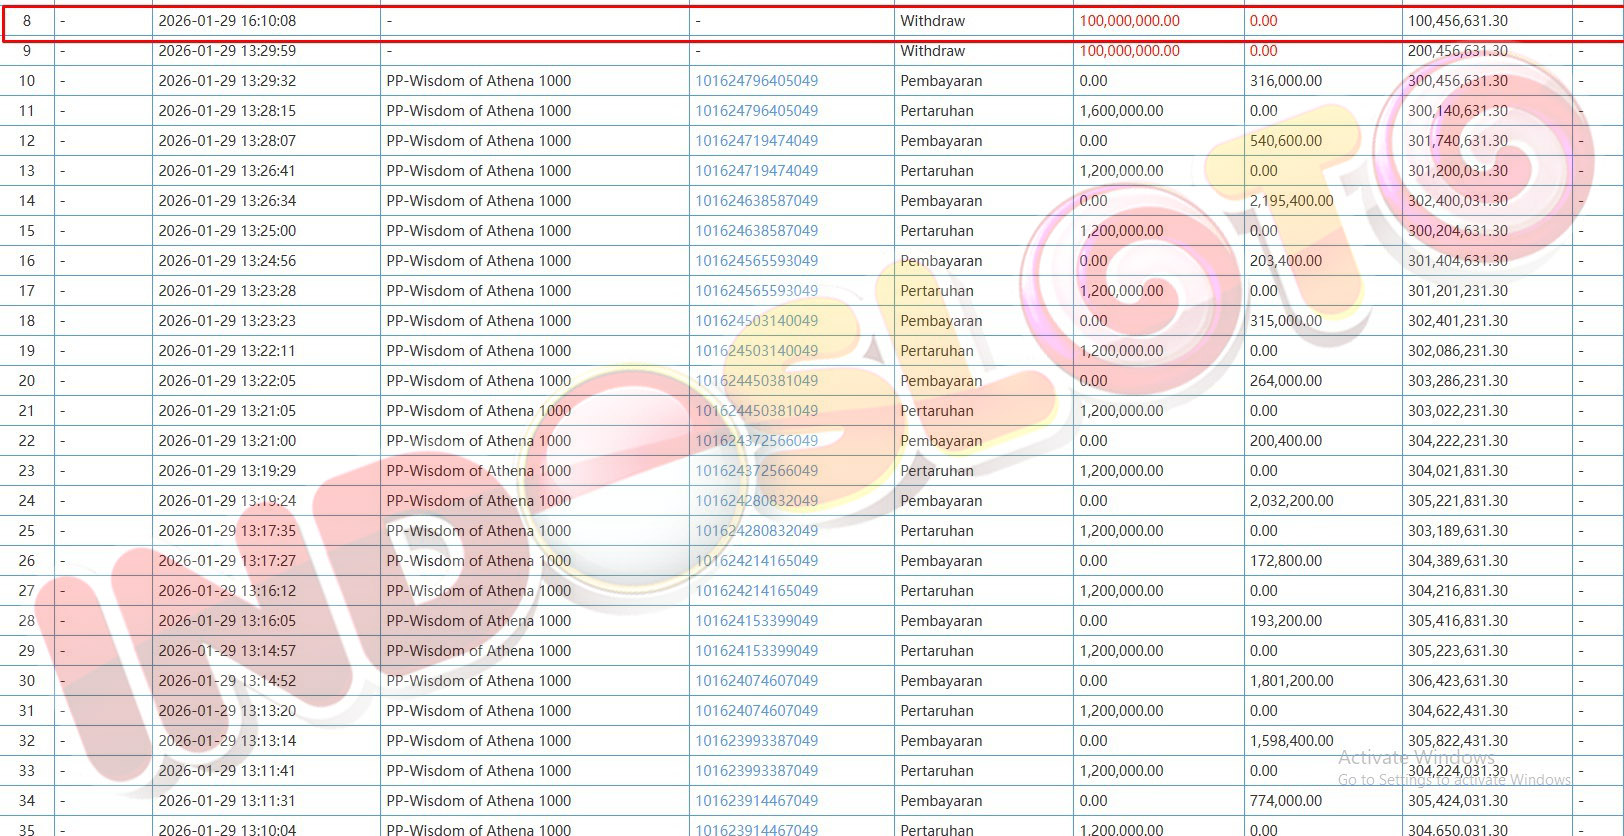Open the 101624280832049 link in row 24
Viewport: 1624px width, 836px height.
pos(756,501)
